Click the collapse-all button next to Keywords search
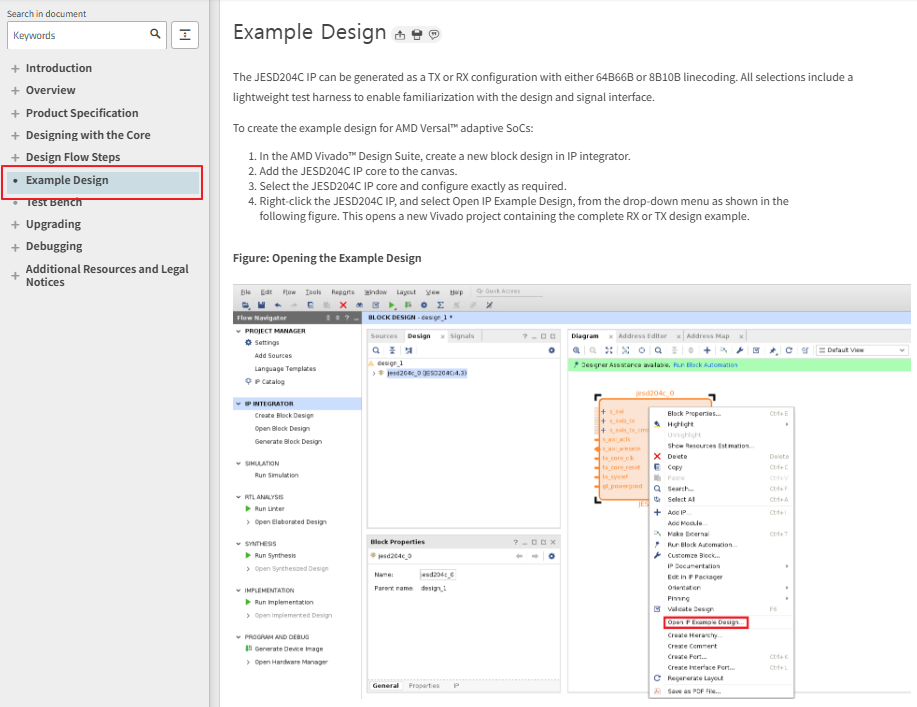The height and width of the screenshot is (707, 917). (185, 35)
